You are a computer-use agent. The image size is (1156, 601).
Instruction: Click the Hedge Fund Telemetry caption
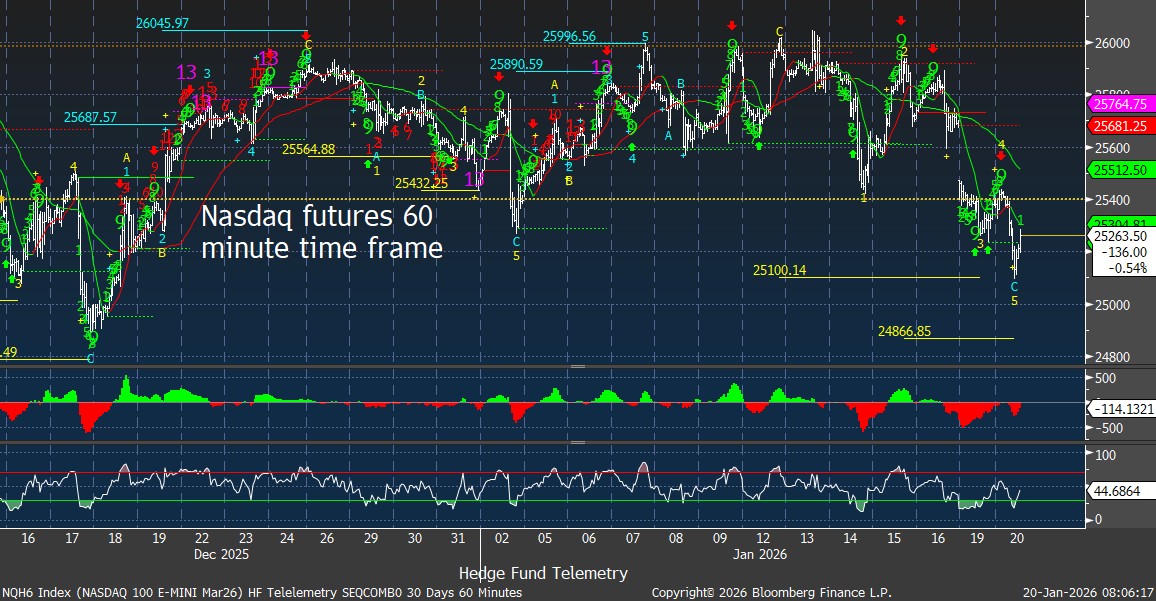pos(543,573)
